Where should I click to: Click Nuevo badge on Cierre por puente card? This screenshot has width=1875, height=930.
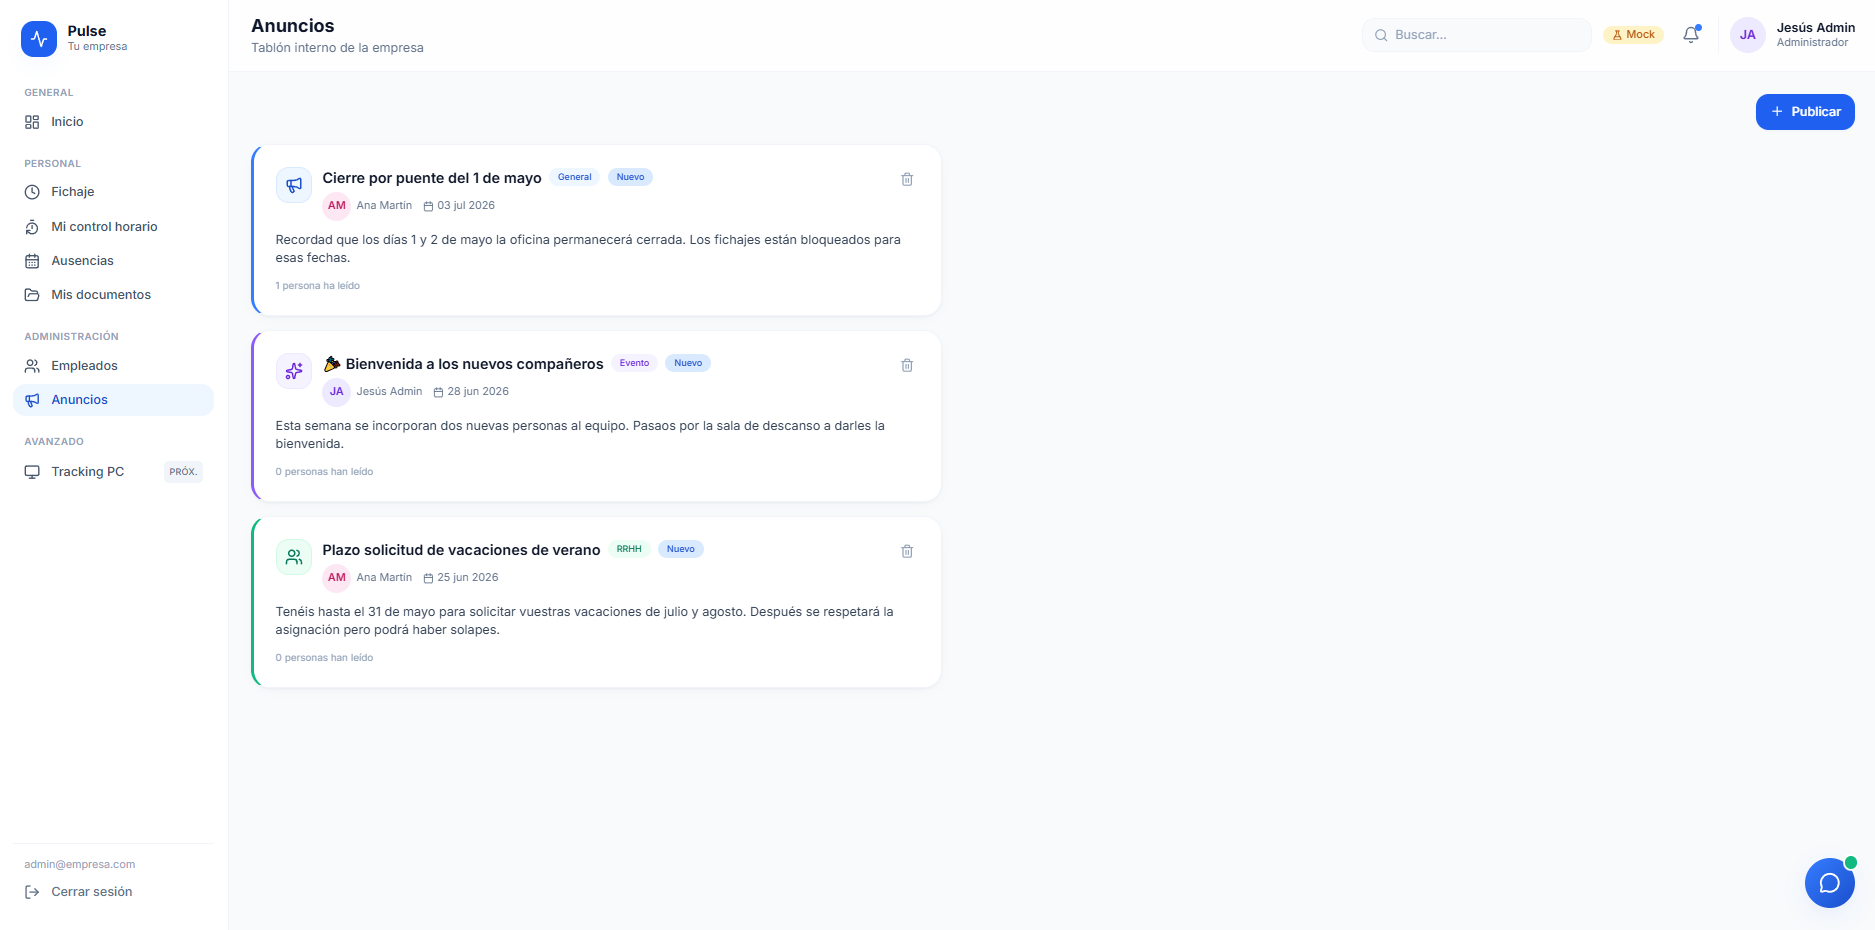(630, 177)
